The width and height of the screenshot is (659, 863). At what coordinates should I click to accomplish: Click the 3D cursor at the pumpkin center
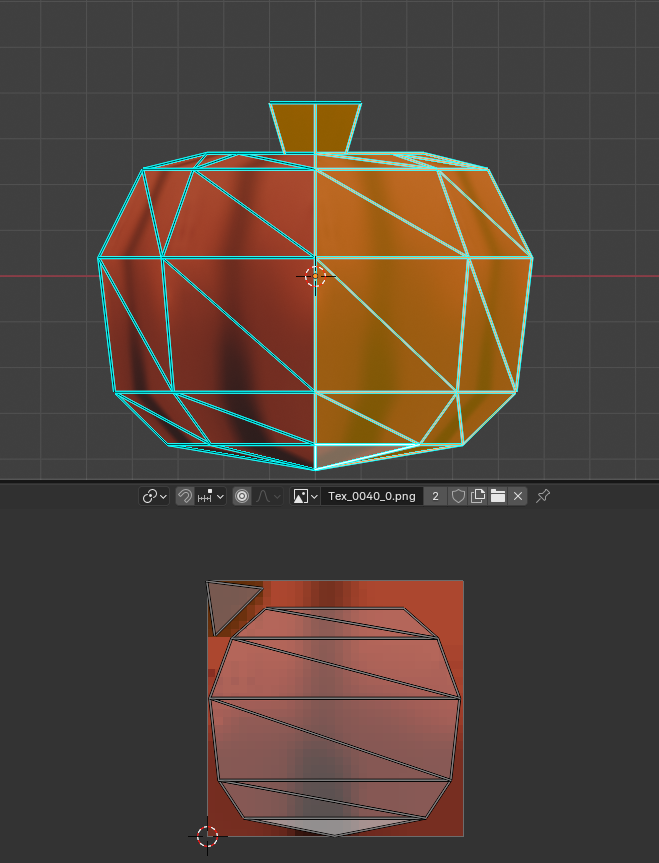click(x=315, y=276)
